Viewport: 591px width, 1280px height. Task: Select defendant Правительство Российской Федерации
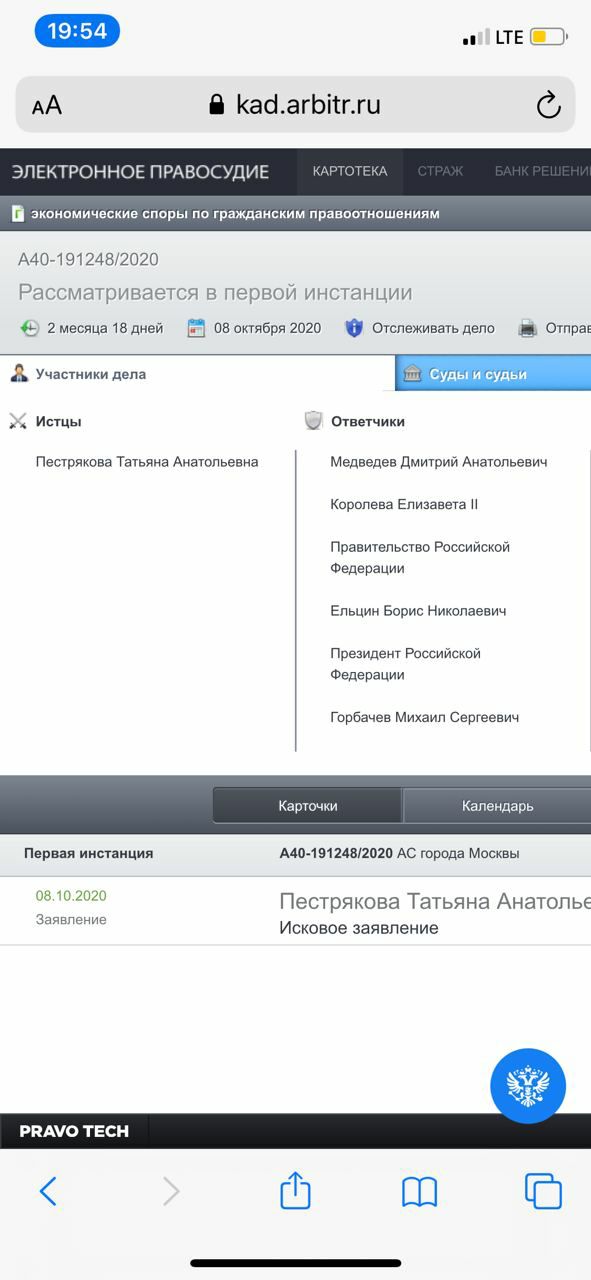(420, 557)
